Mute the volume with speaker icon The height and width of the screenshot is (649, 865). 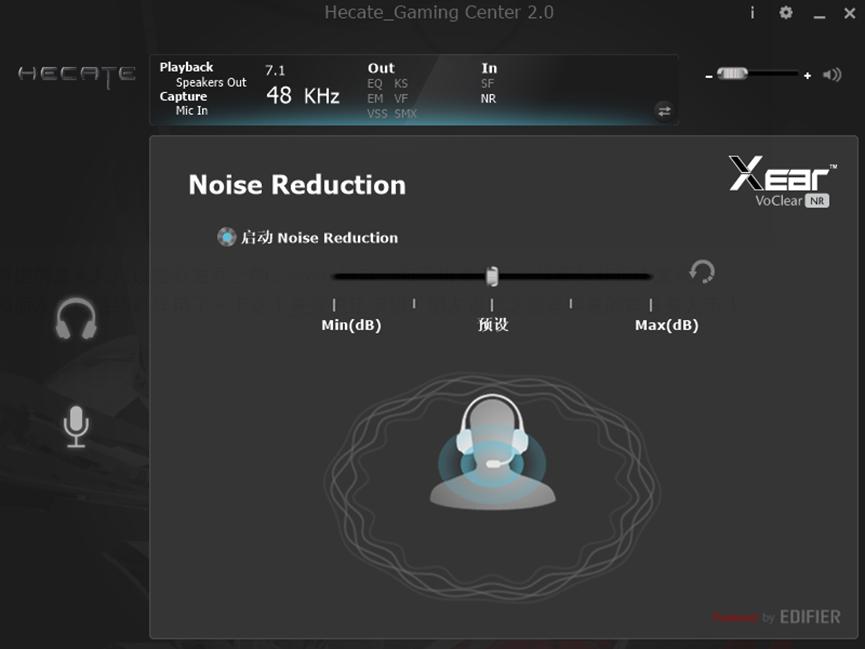(832, 75)
